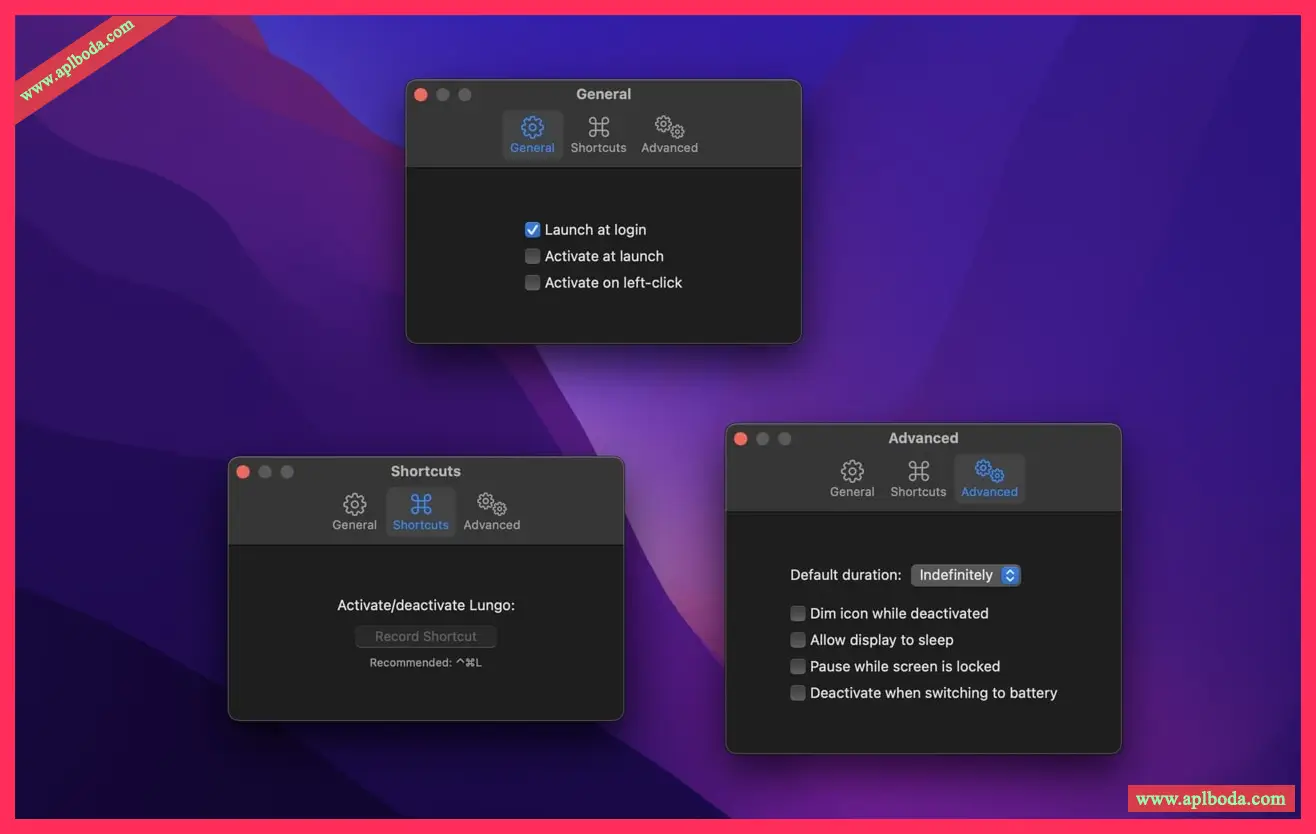Select Shortcuts tab in the Shortcuts window

[x=421, y=512]
